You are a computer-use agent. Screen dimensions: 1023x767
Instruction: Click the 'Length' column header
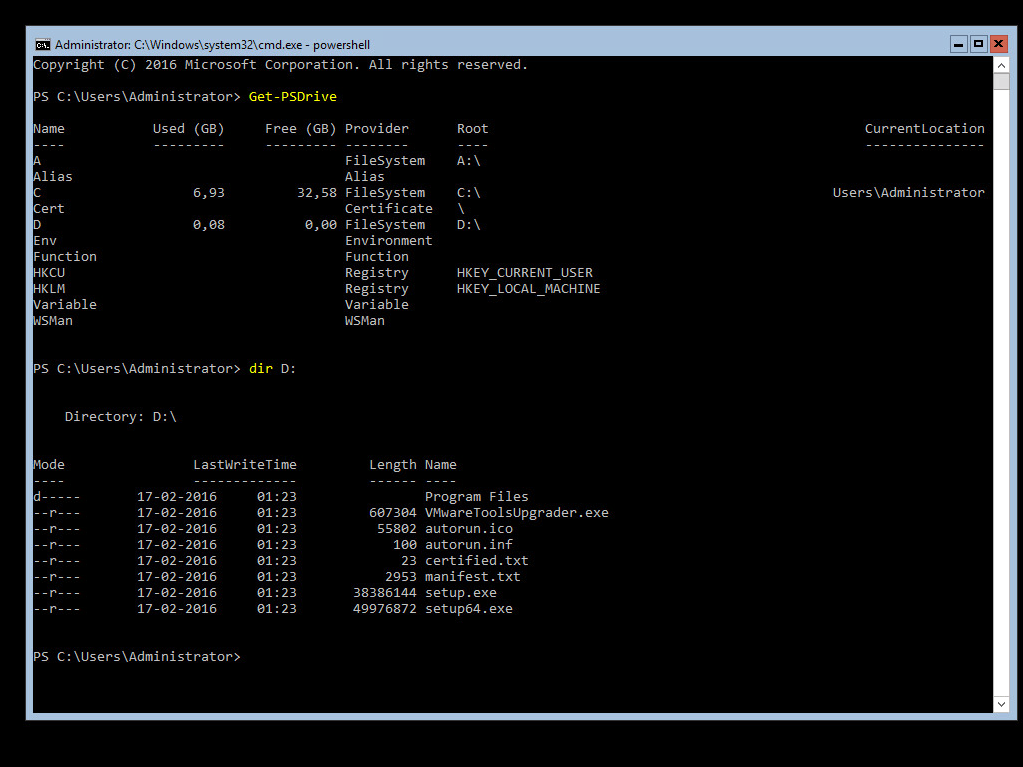393,464
